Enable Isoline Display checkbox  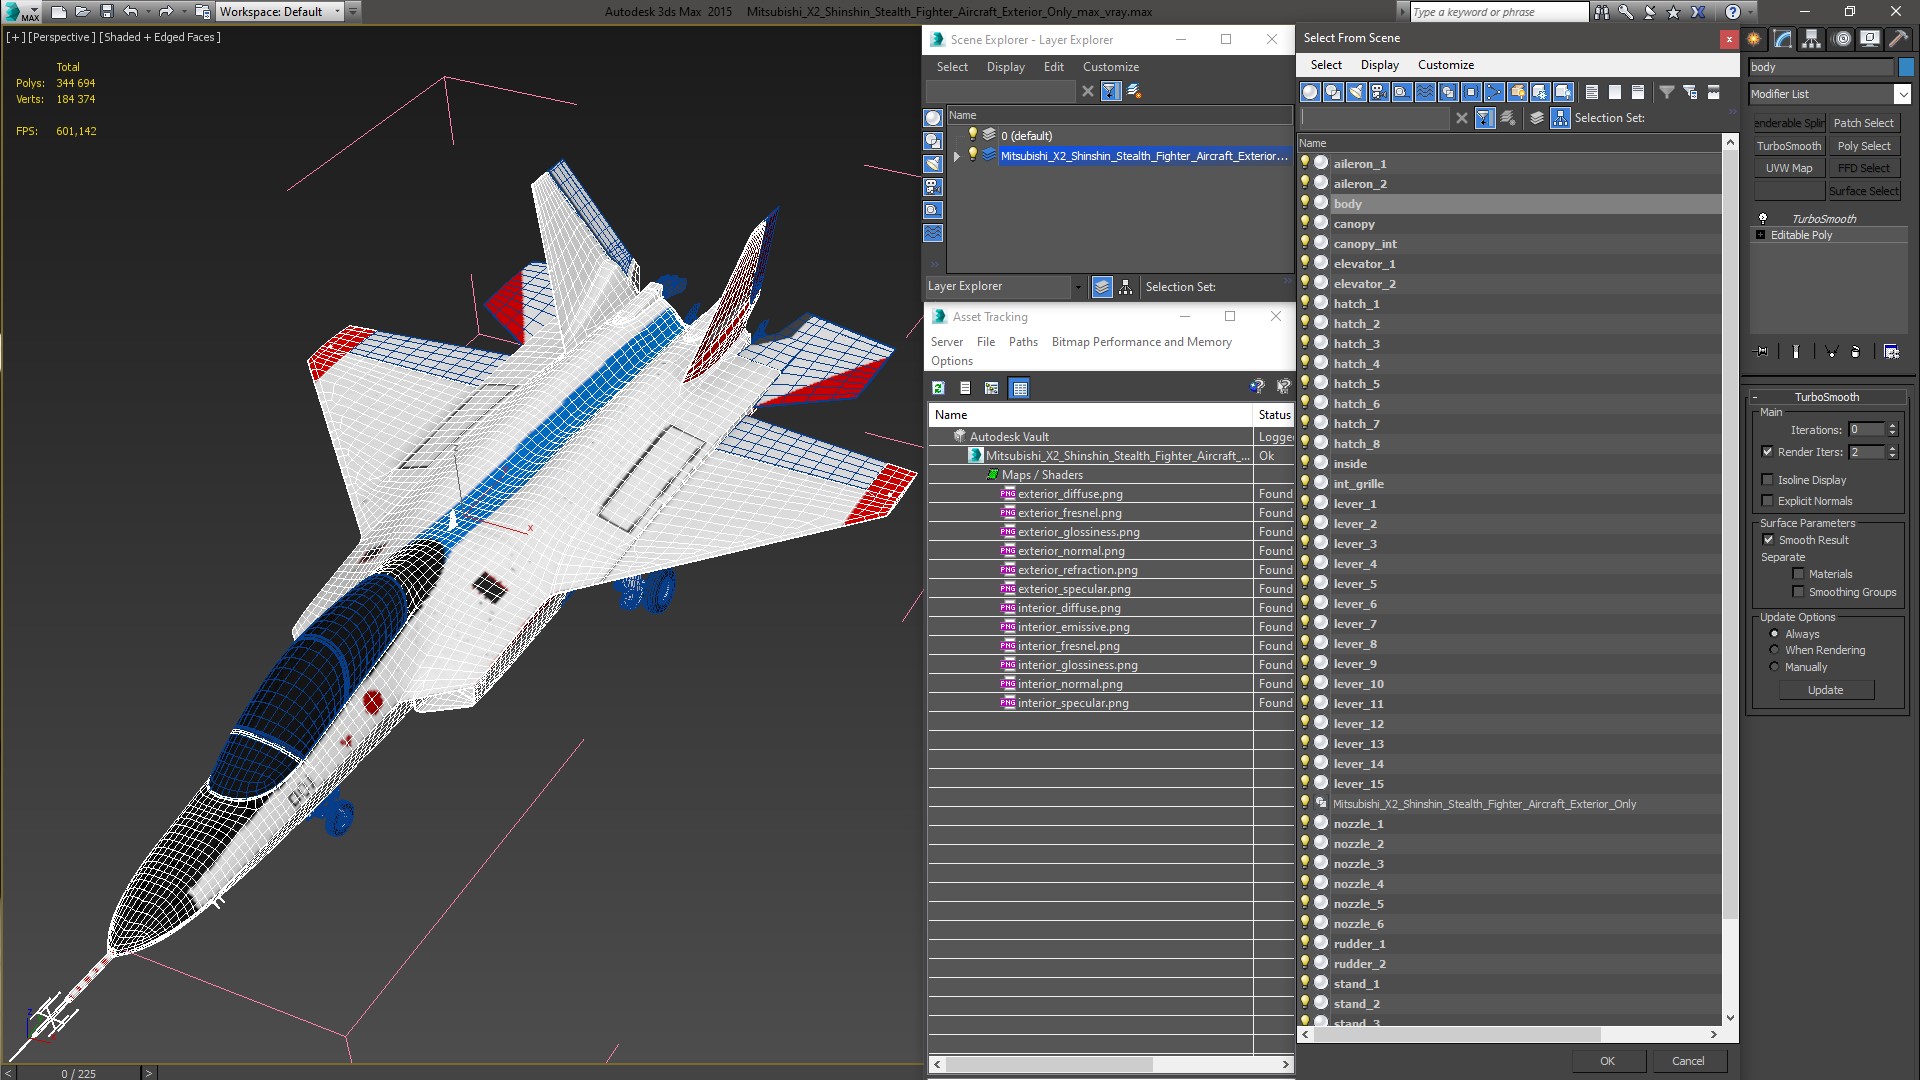pyautogui.click(x=1767, y=480)
